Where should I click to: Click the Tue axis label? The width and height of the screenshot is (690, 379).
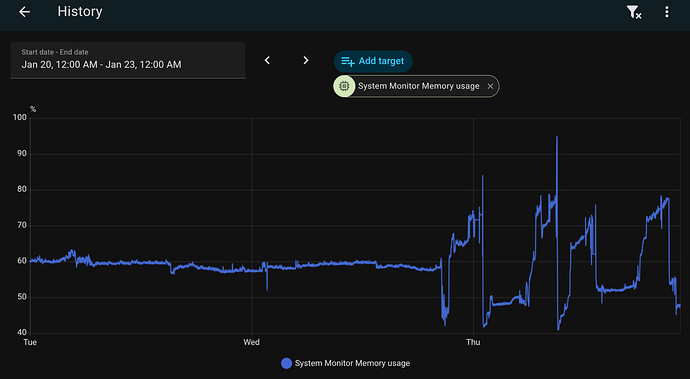[30, 342]
